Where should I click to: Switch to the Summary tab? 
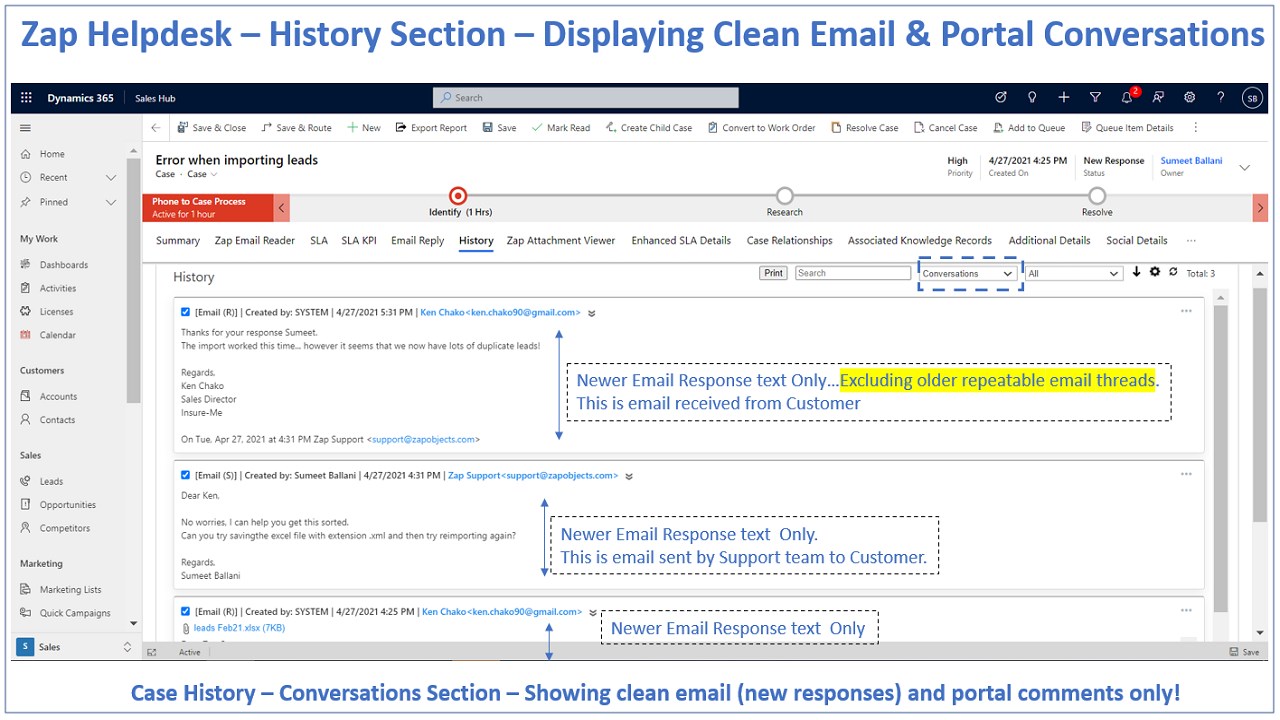(178, 241)
